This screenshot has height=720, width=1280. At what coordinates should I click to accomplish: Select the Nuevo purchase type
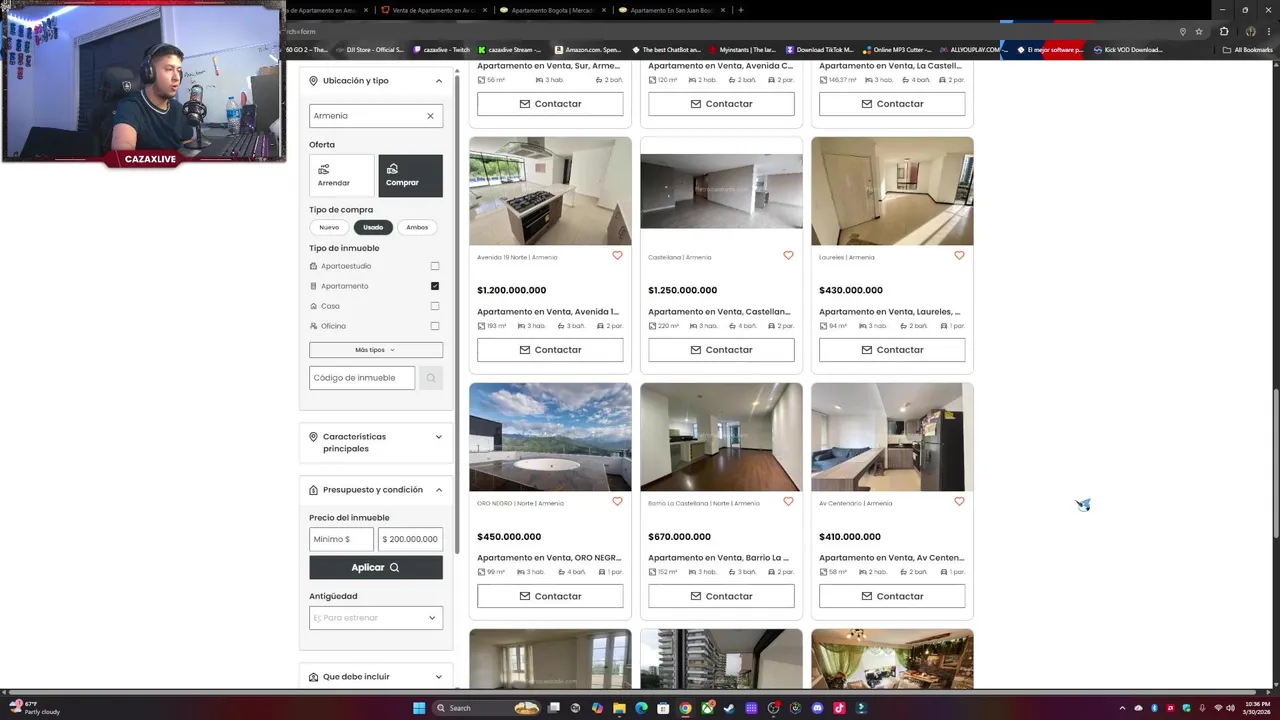pyautogui.click(x=329, y=227)
